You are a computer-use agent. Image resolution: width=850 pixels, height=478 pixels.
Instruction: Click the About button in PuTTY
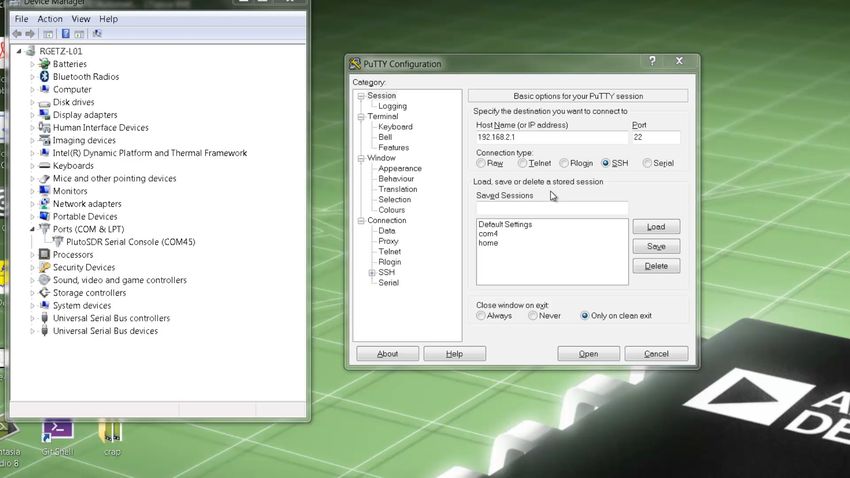click(x=387, y=353)
